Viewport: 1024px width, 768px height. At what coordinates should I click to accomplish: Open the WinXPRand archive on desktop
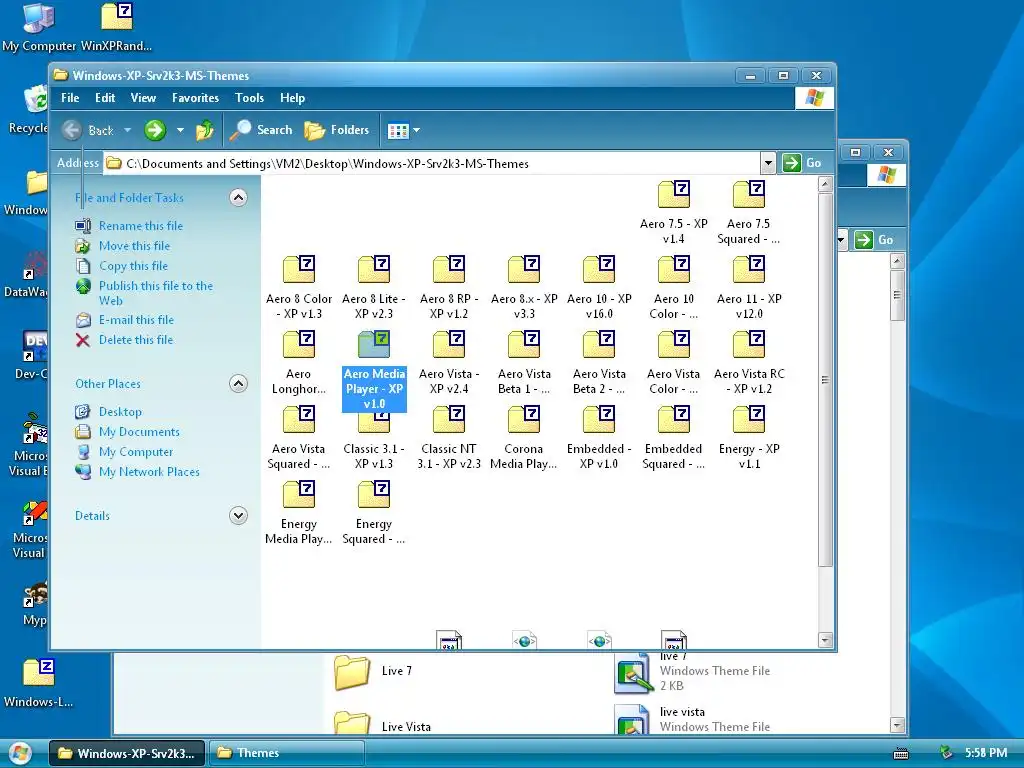coord(116,27)
